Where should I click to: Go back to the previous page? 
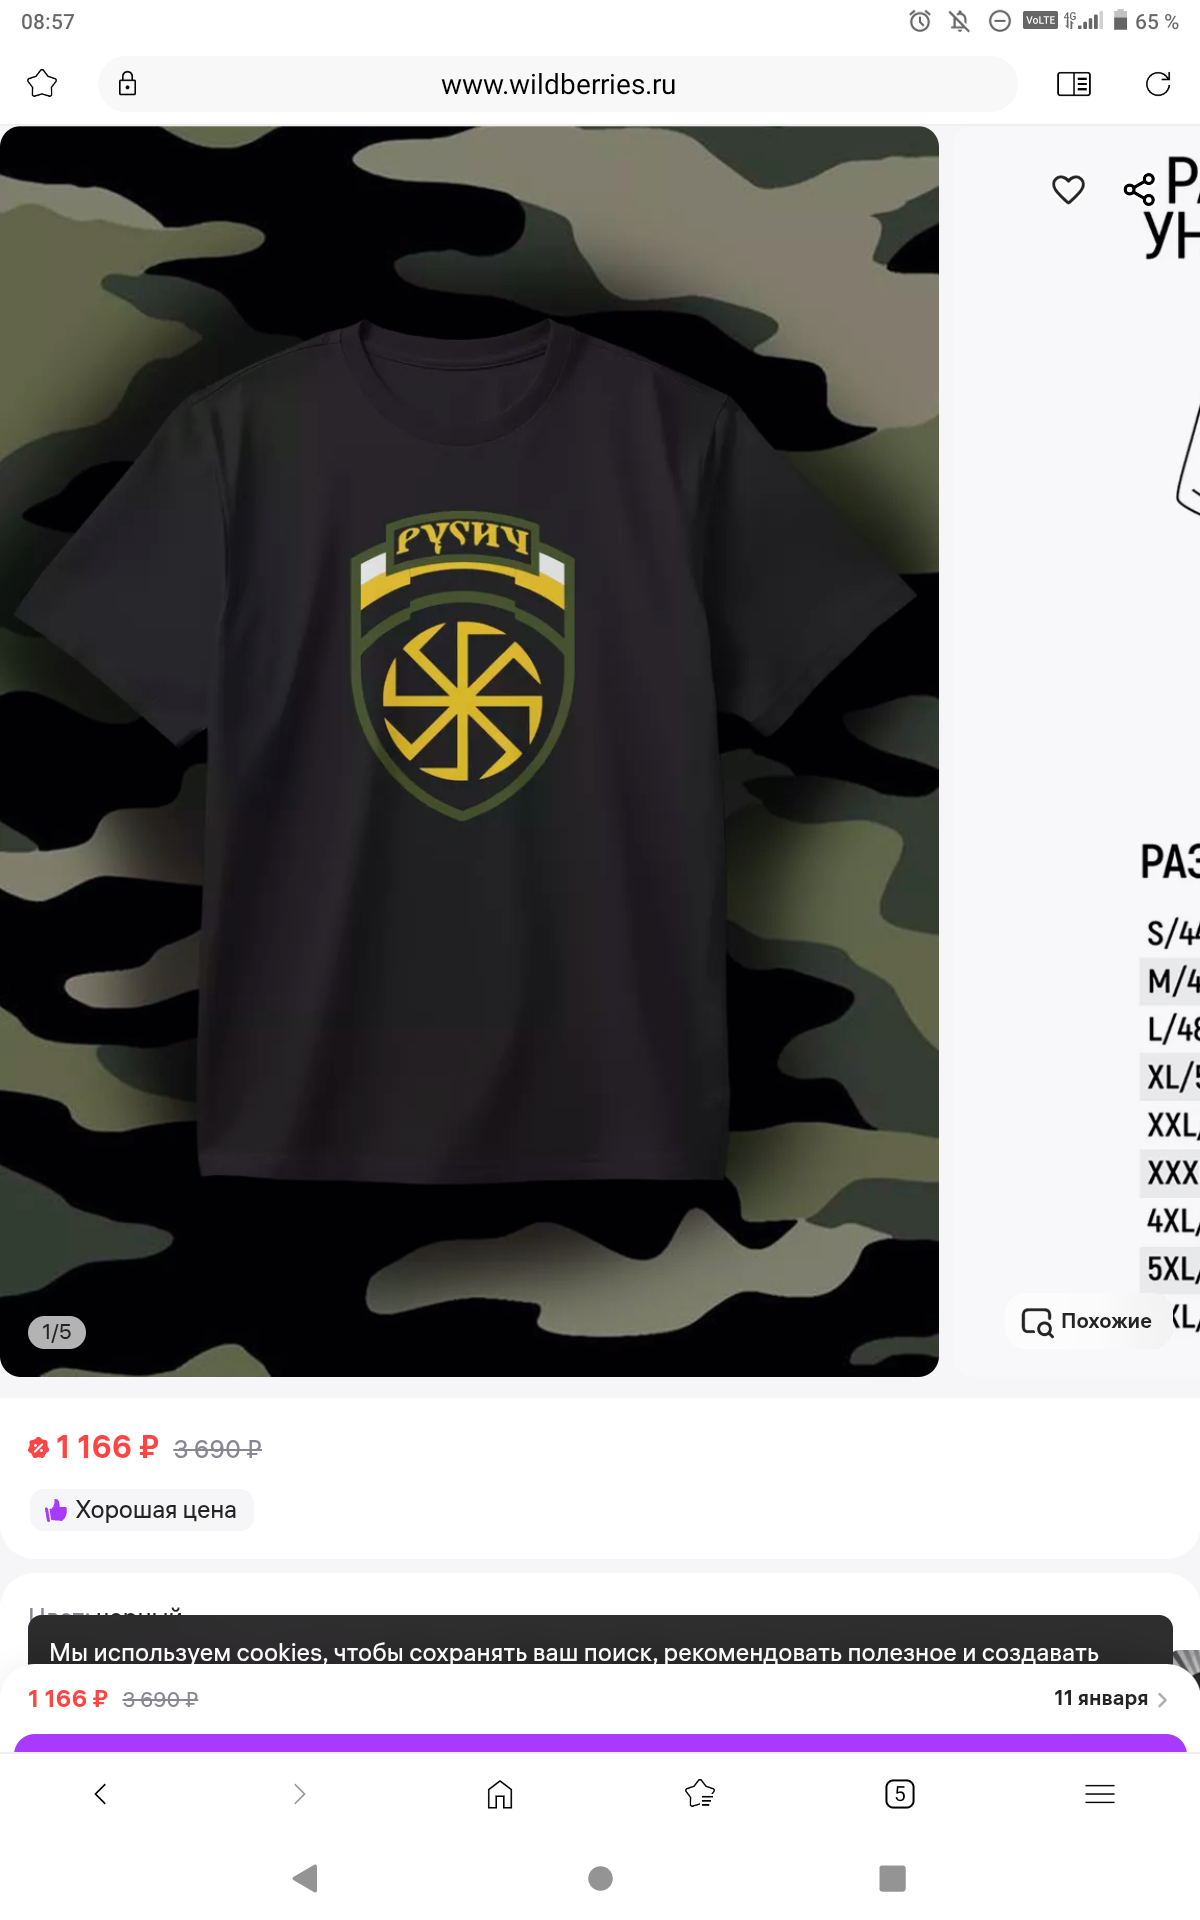pyautogui.click(x=100, y=1794)
